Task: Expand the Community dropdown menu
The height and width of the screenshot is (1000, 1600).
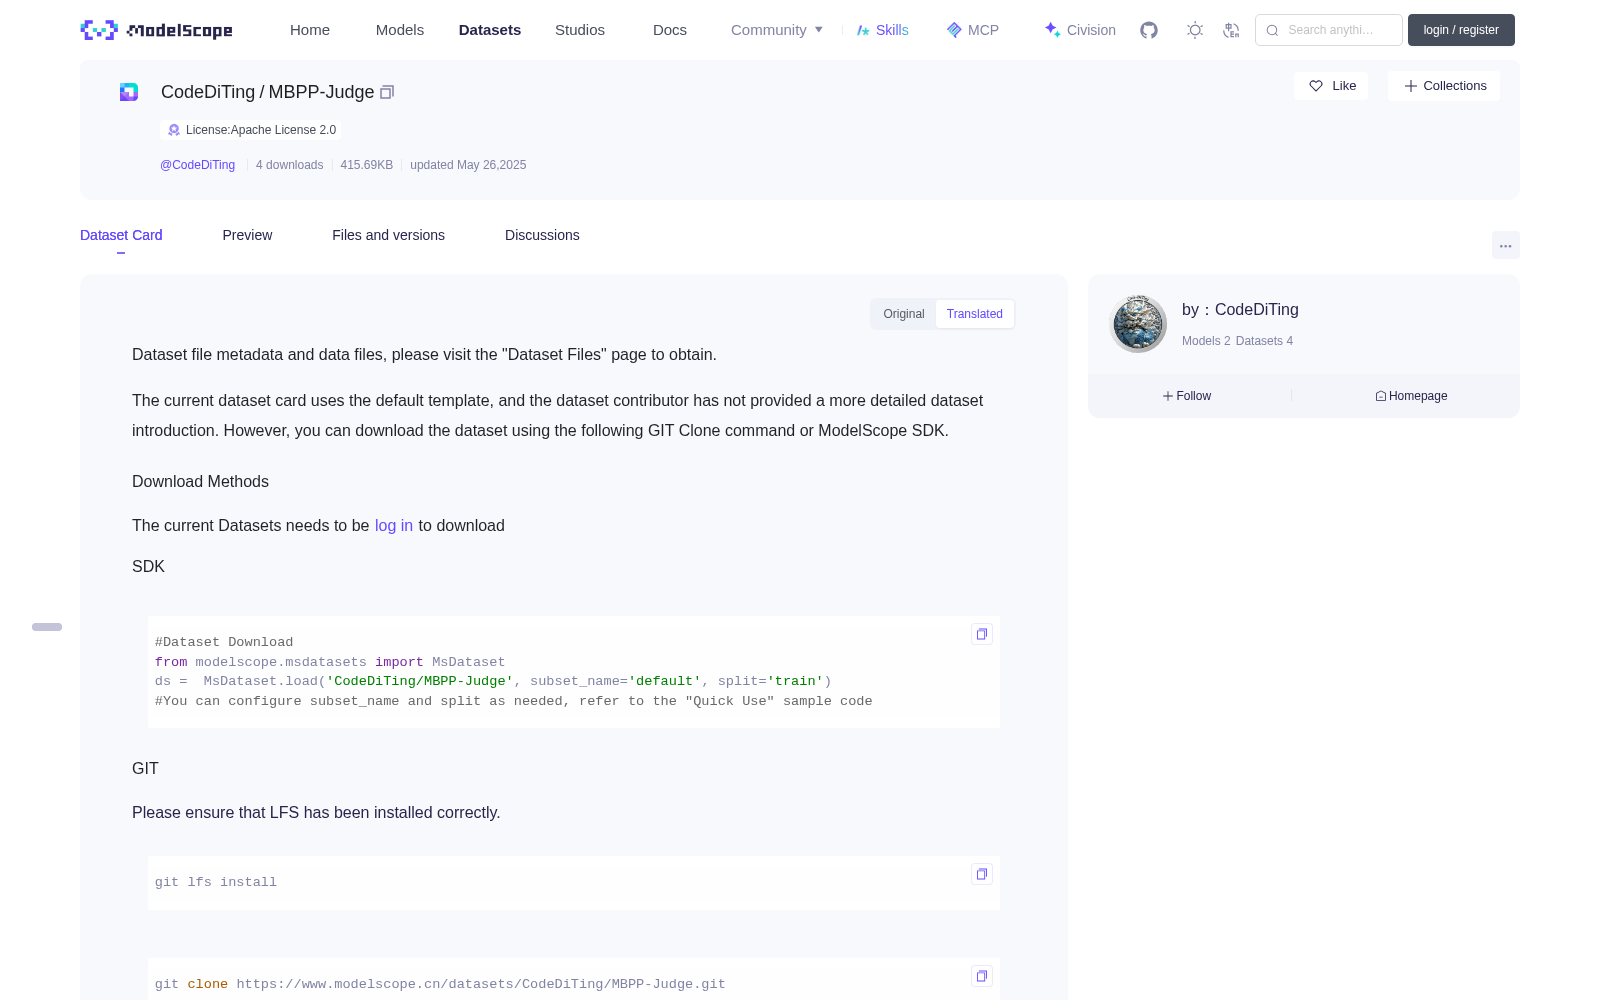Action: [777, 30]
